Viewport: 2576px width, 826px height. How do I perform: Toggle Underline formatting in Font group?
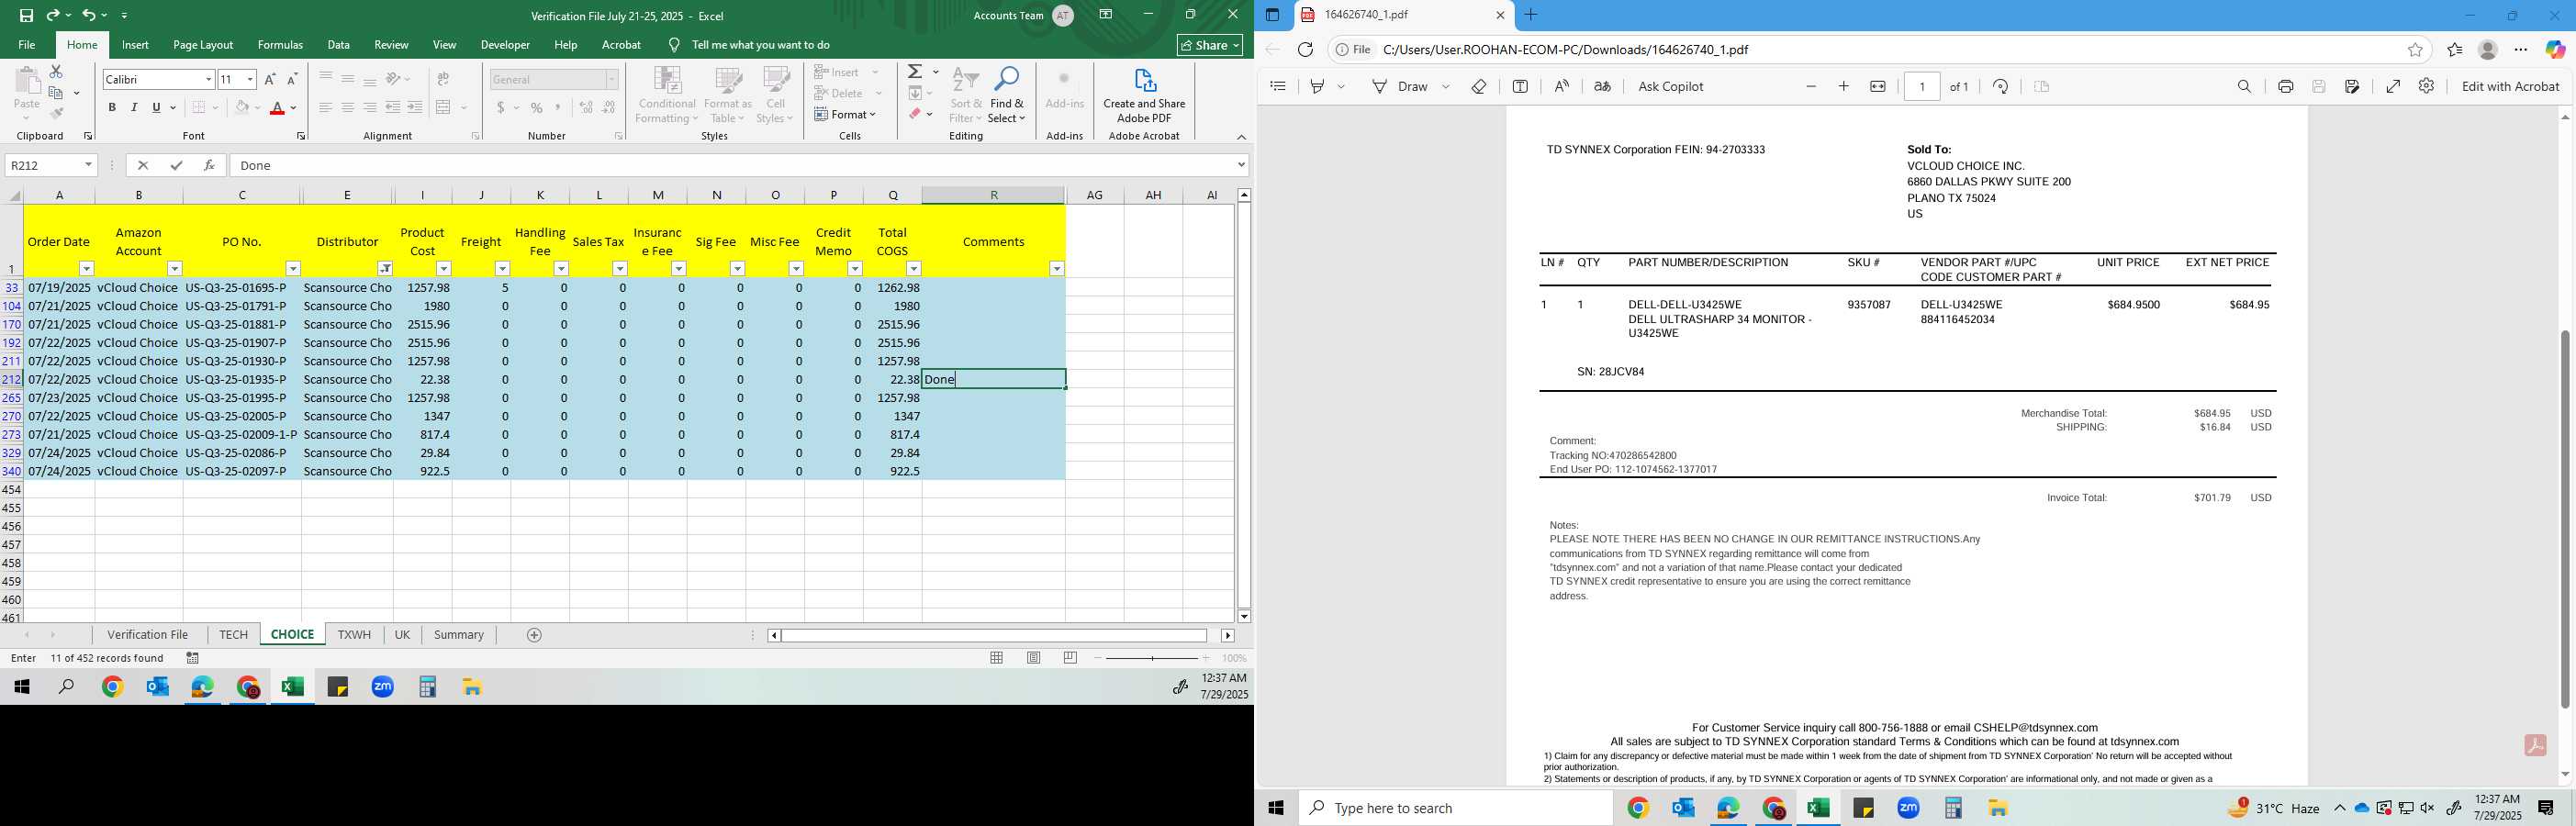(x=156, y=107)
